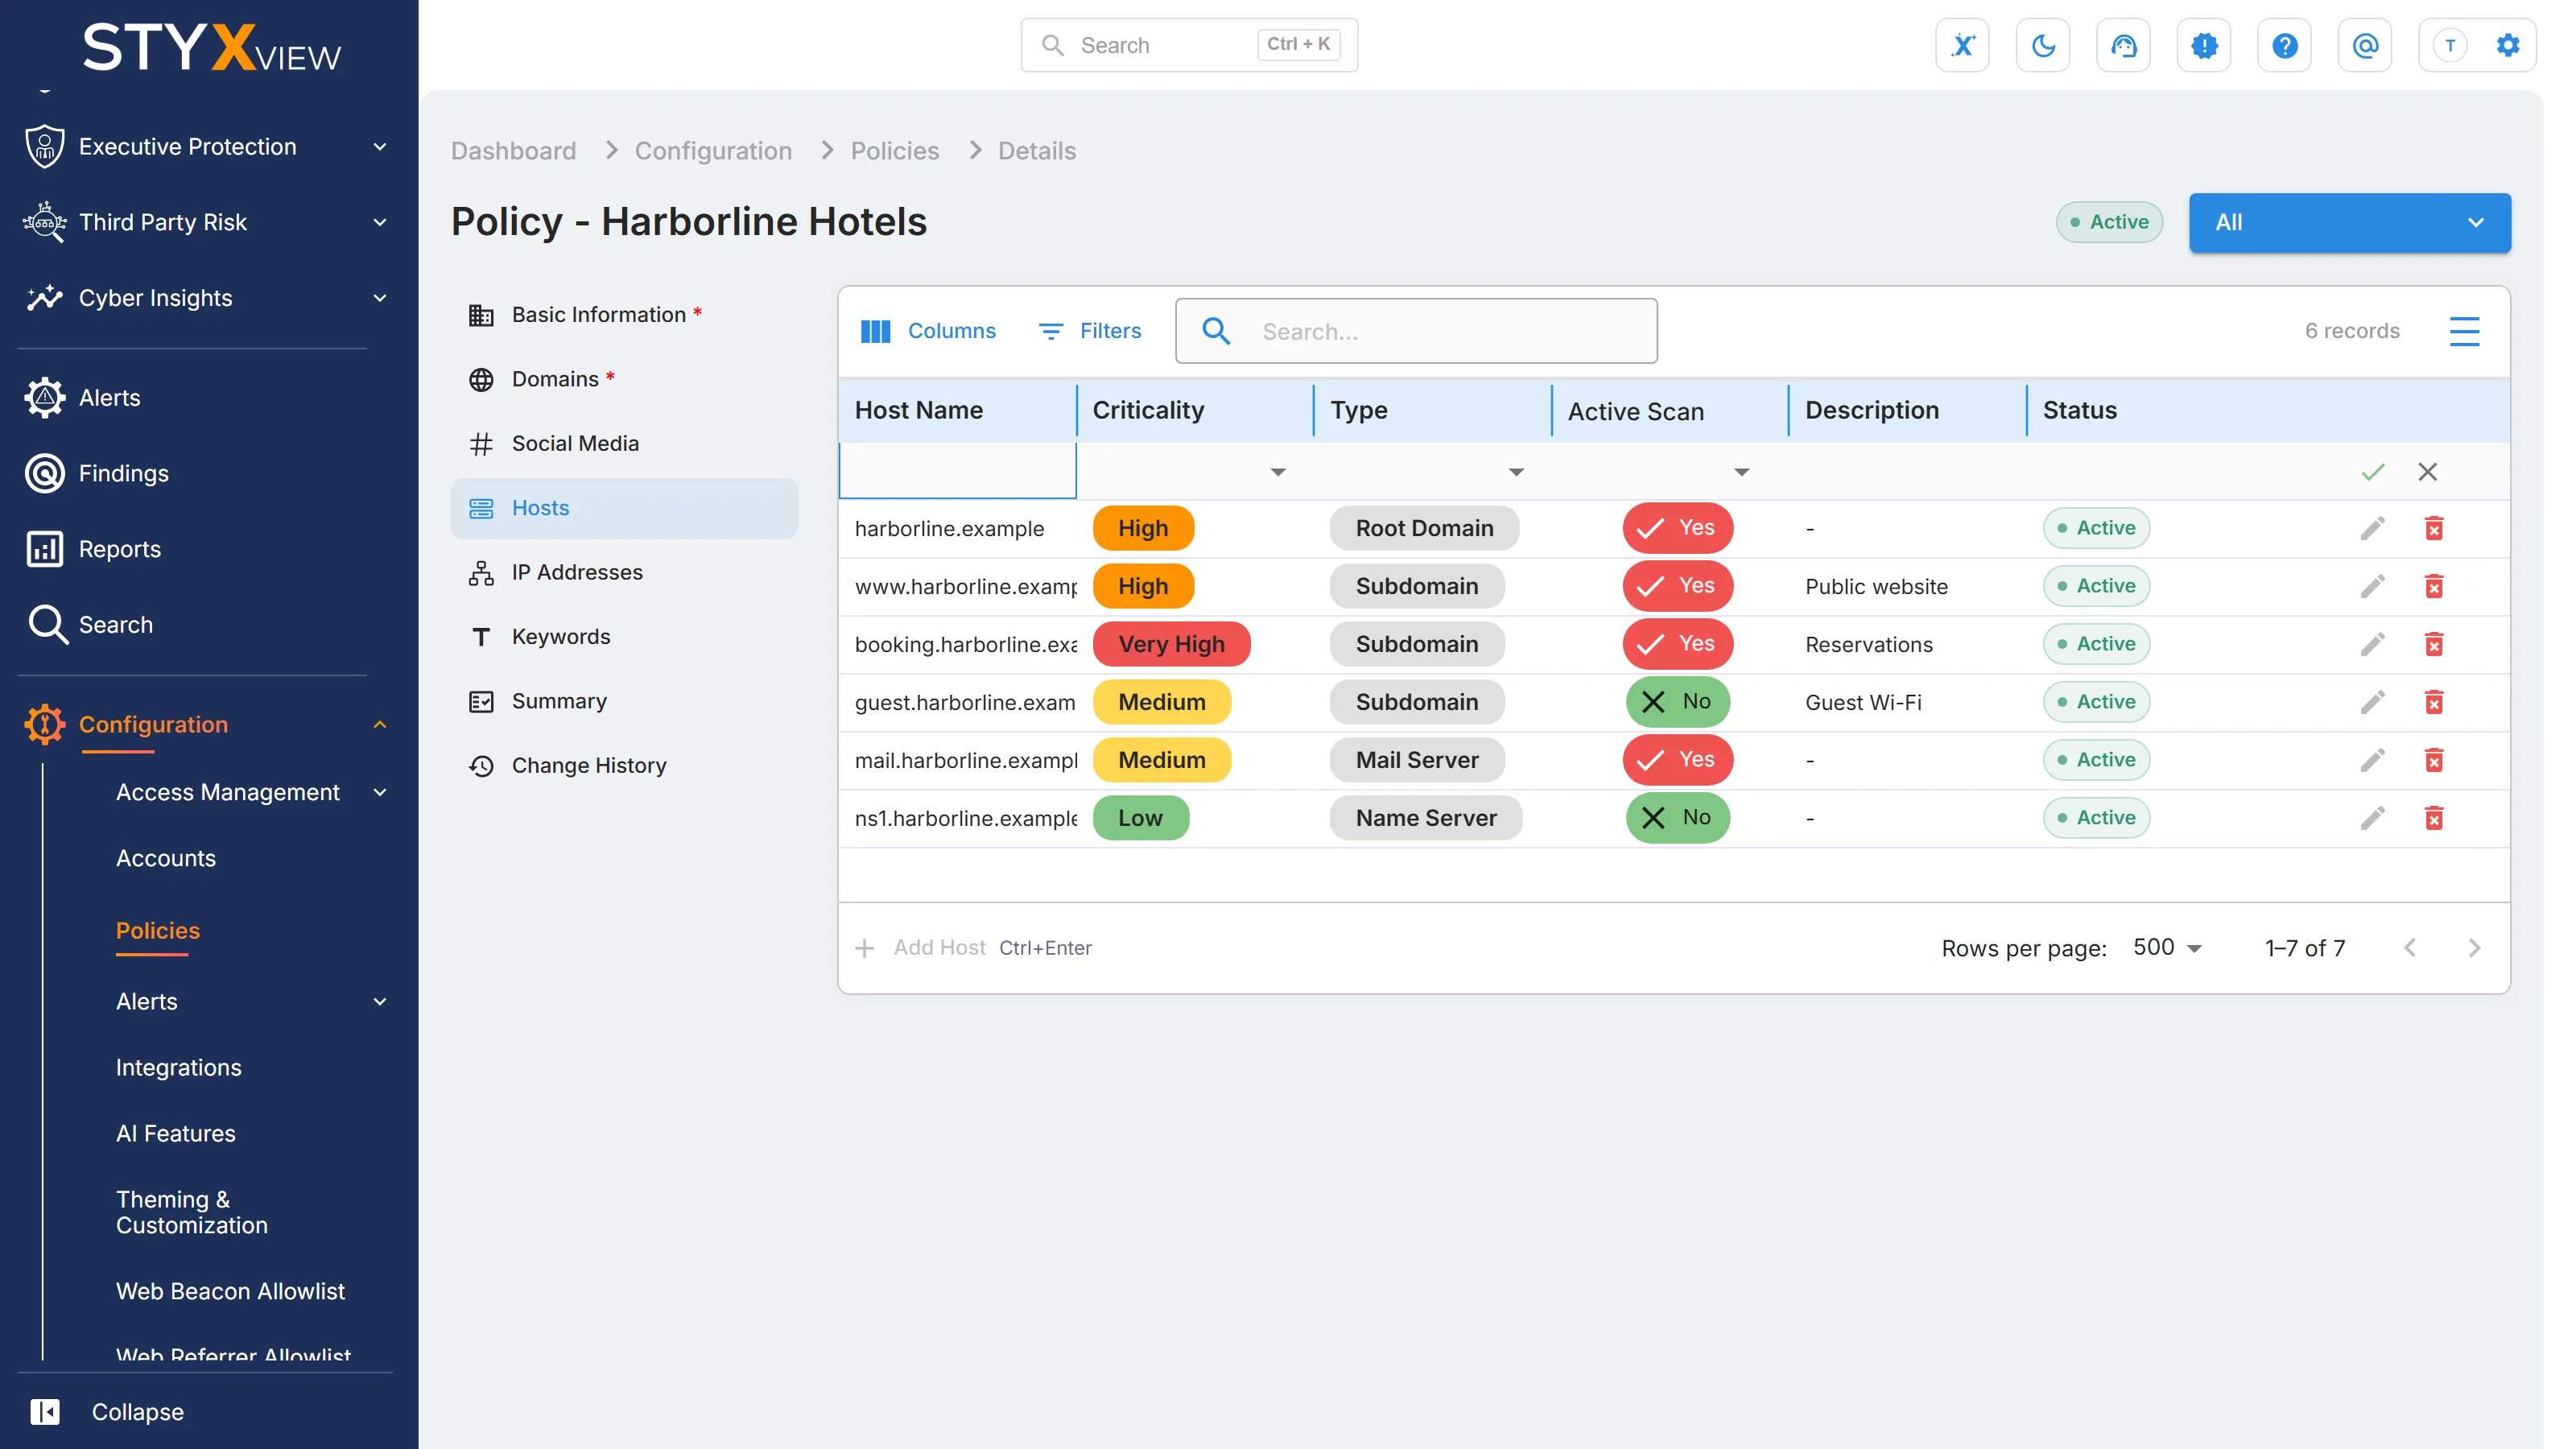Delete booking.harborline host row
This screenshot has height=1449, width=2576.
(x=2434, y=644)
